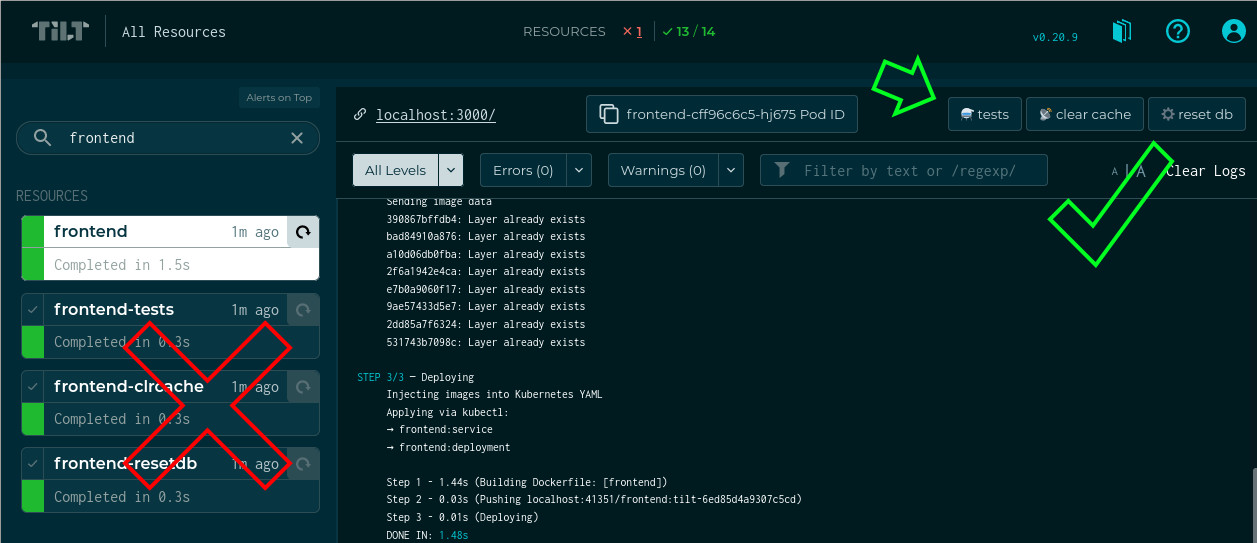The width and height of the screenshot is (1257, 543).
Task: Click log line 'a10d06db0fba: Layer already exists'
Action: [486, 254]
